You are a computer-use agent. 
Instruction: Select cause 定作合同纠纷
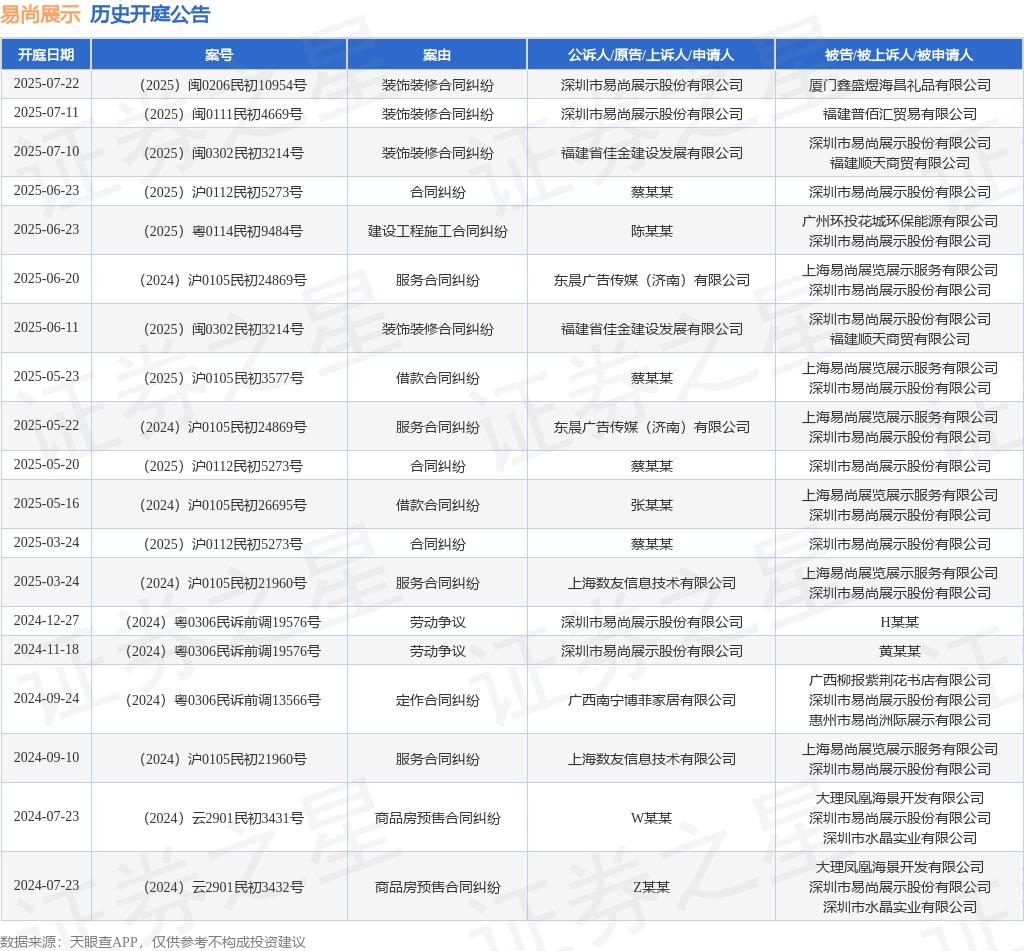[438, 700]
